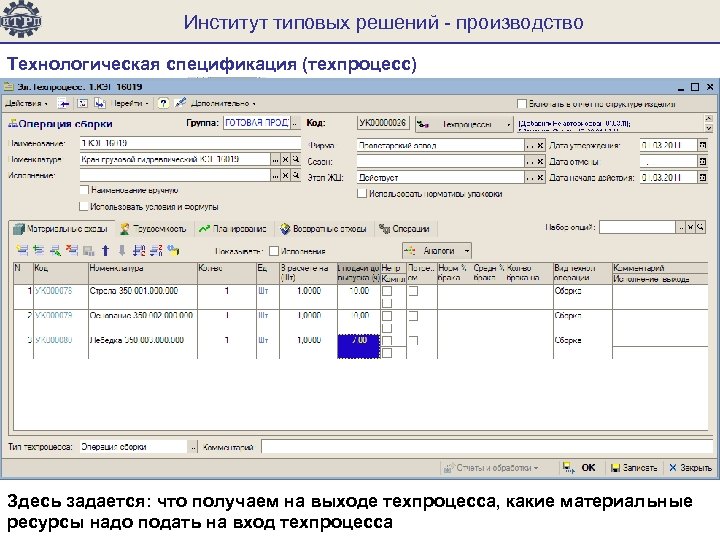This screenshot has height=540, width=720.
Task: Tick the first checkbox in the Лебедка row
Action: tap(387, 341)
